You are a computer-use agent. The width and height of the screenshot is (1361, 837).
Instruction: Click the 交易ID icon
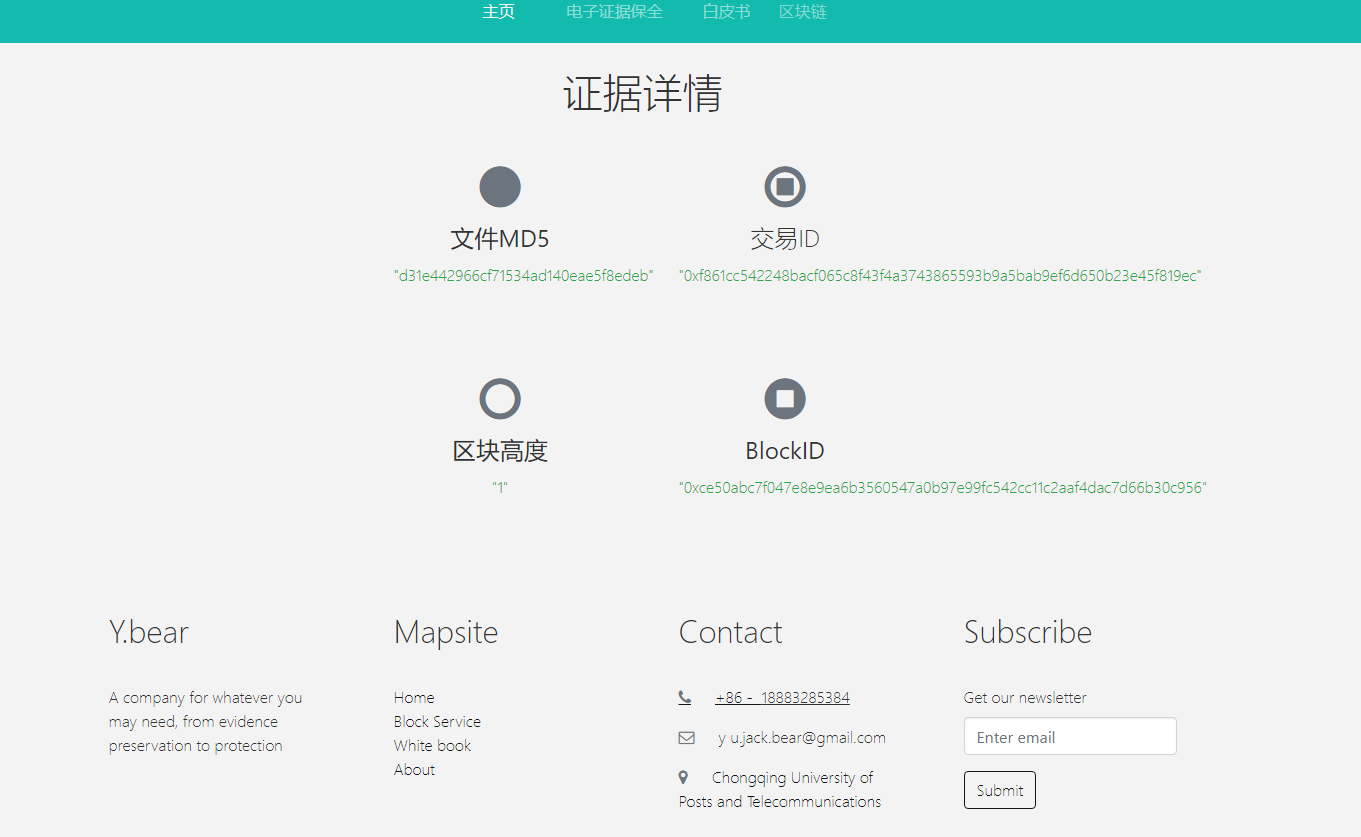tap(784, 186)
